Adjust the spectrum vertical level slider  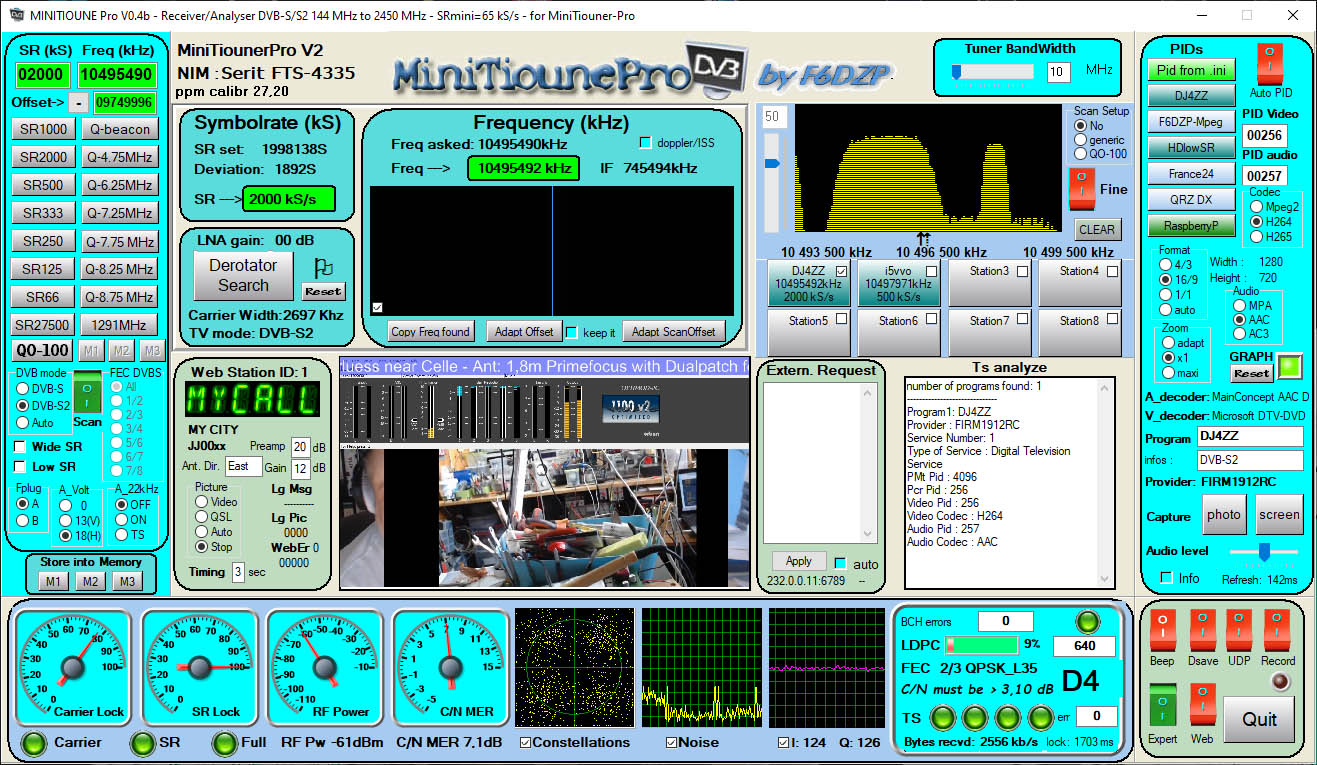771,163
